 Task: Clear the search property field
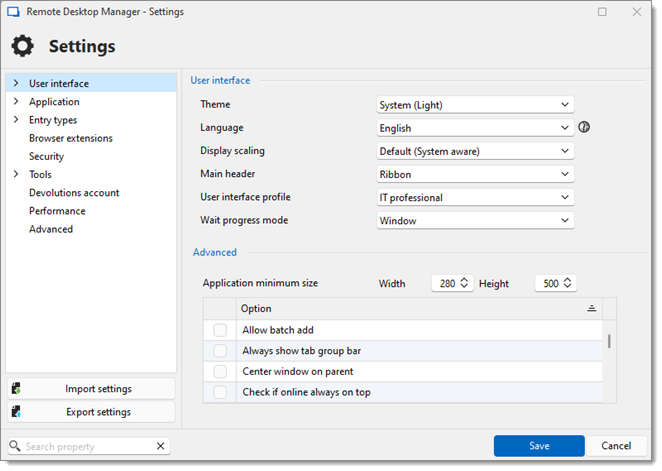pyautogui.click(x=160, y=446)
